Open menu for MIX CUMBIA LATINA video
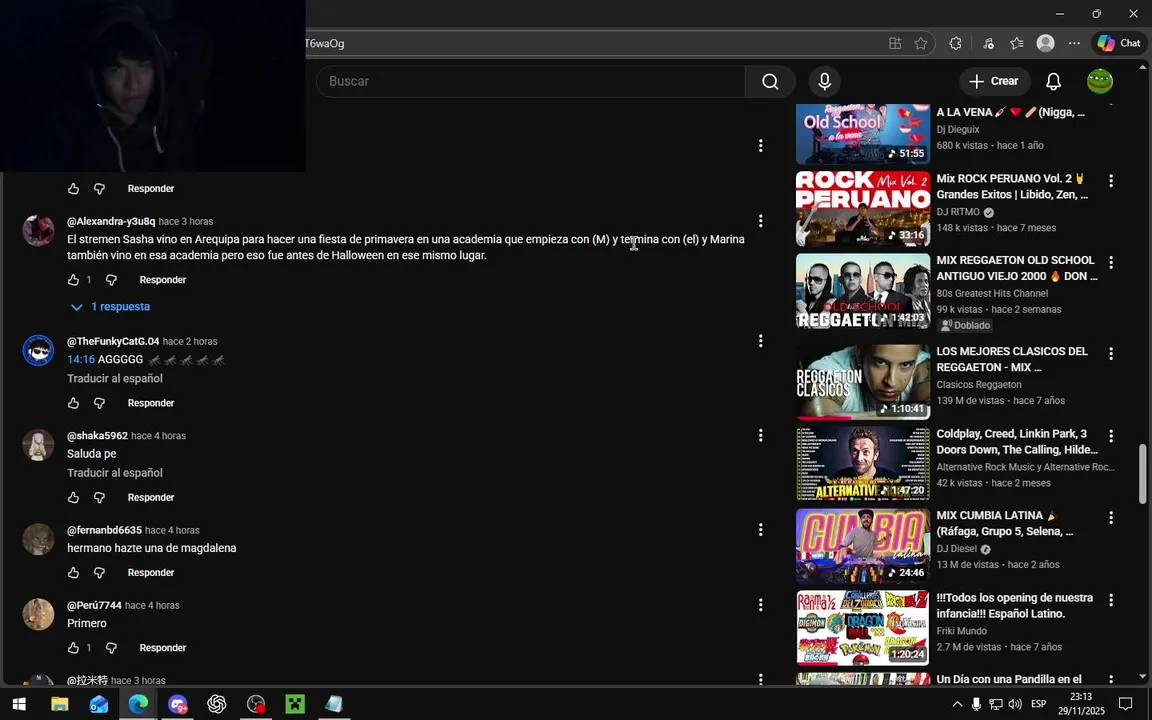 (1111, 518)
